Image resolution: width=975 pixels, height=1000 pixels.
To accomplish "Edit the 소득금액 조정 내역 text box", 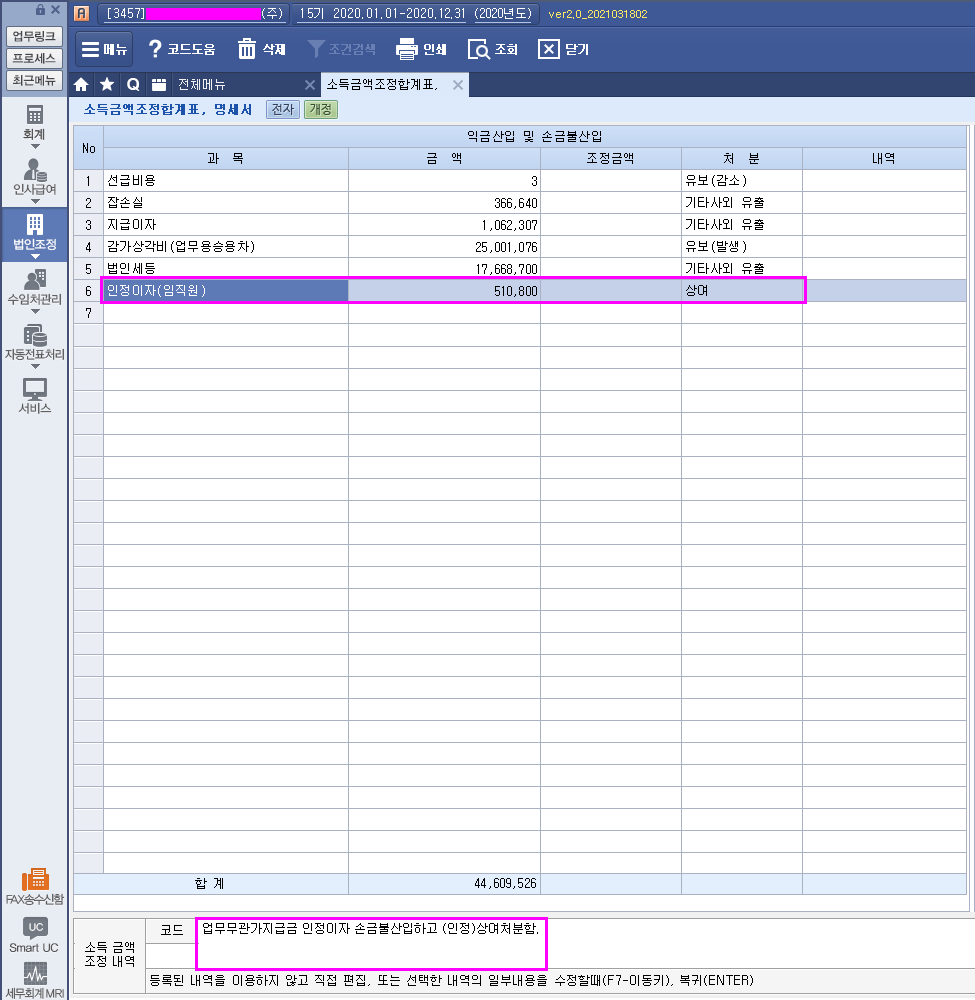I will tap(371, 943).
